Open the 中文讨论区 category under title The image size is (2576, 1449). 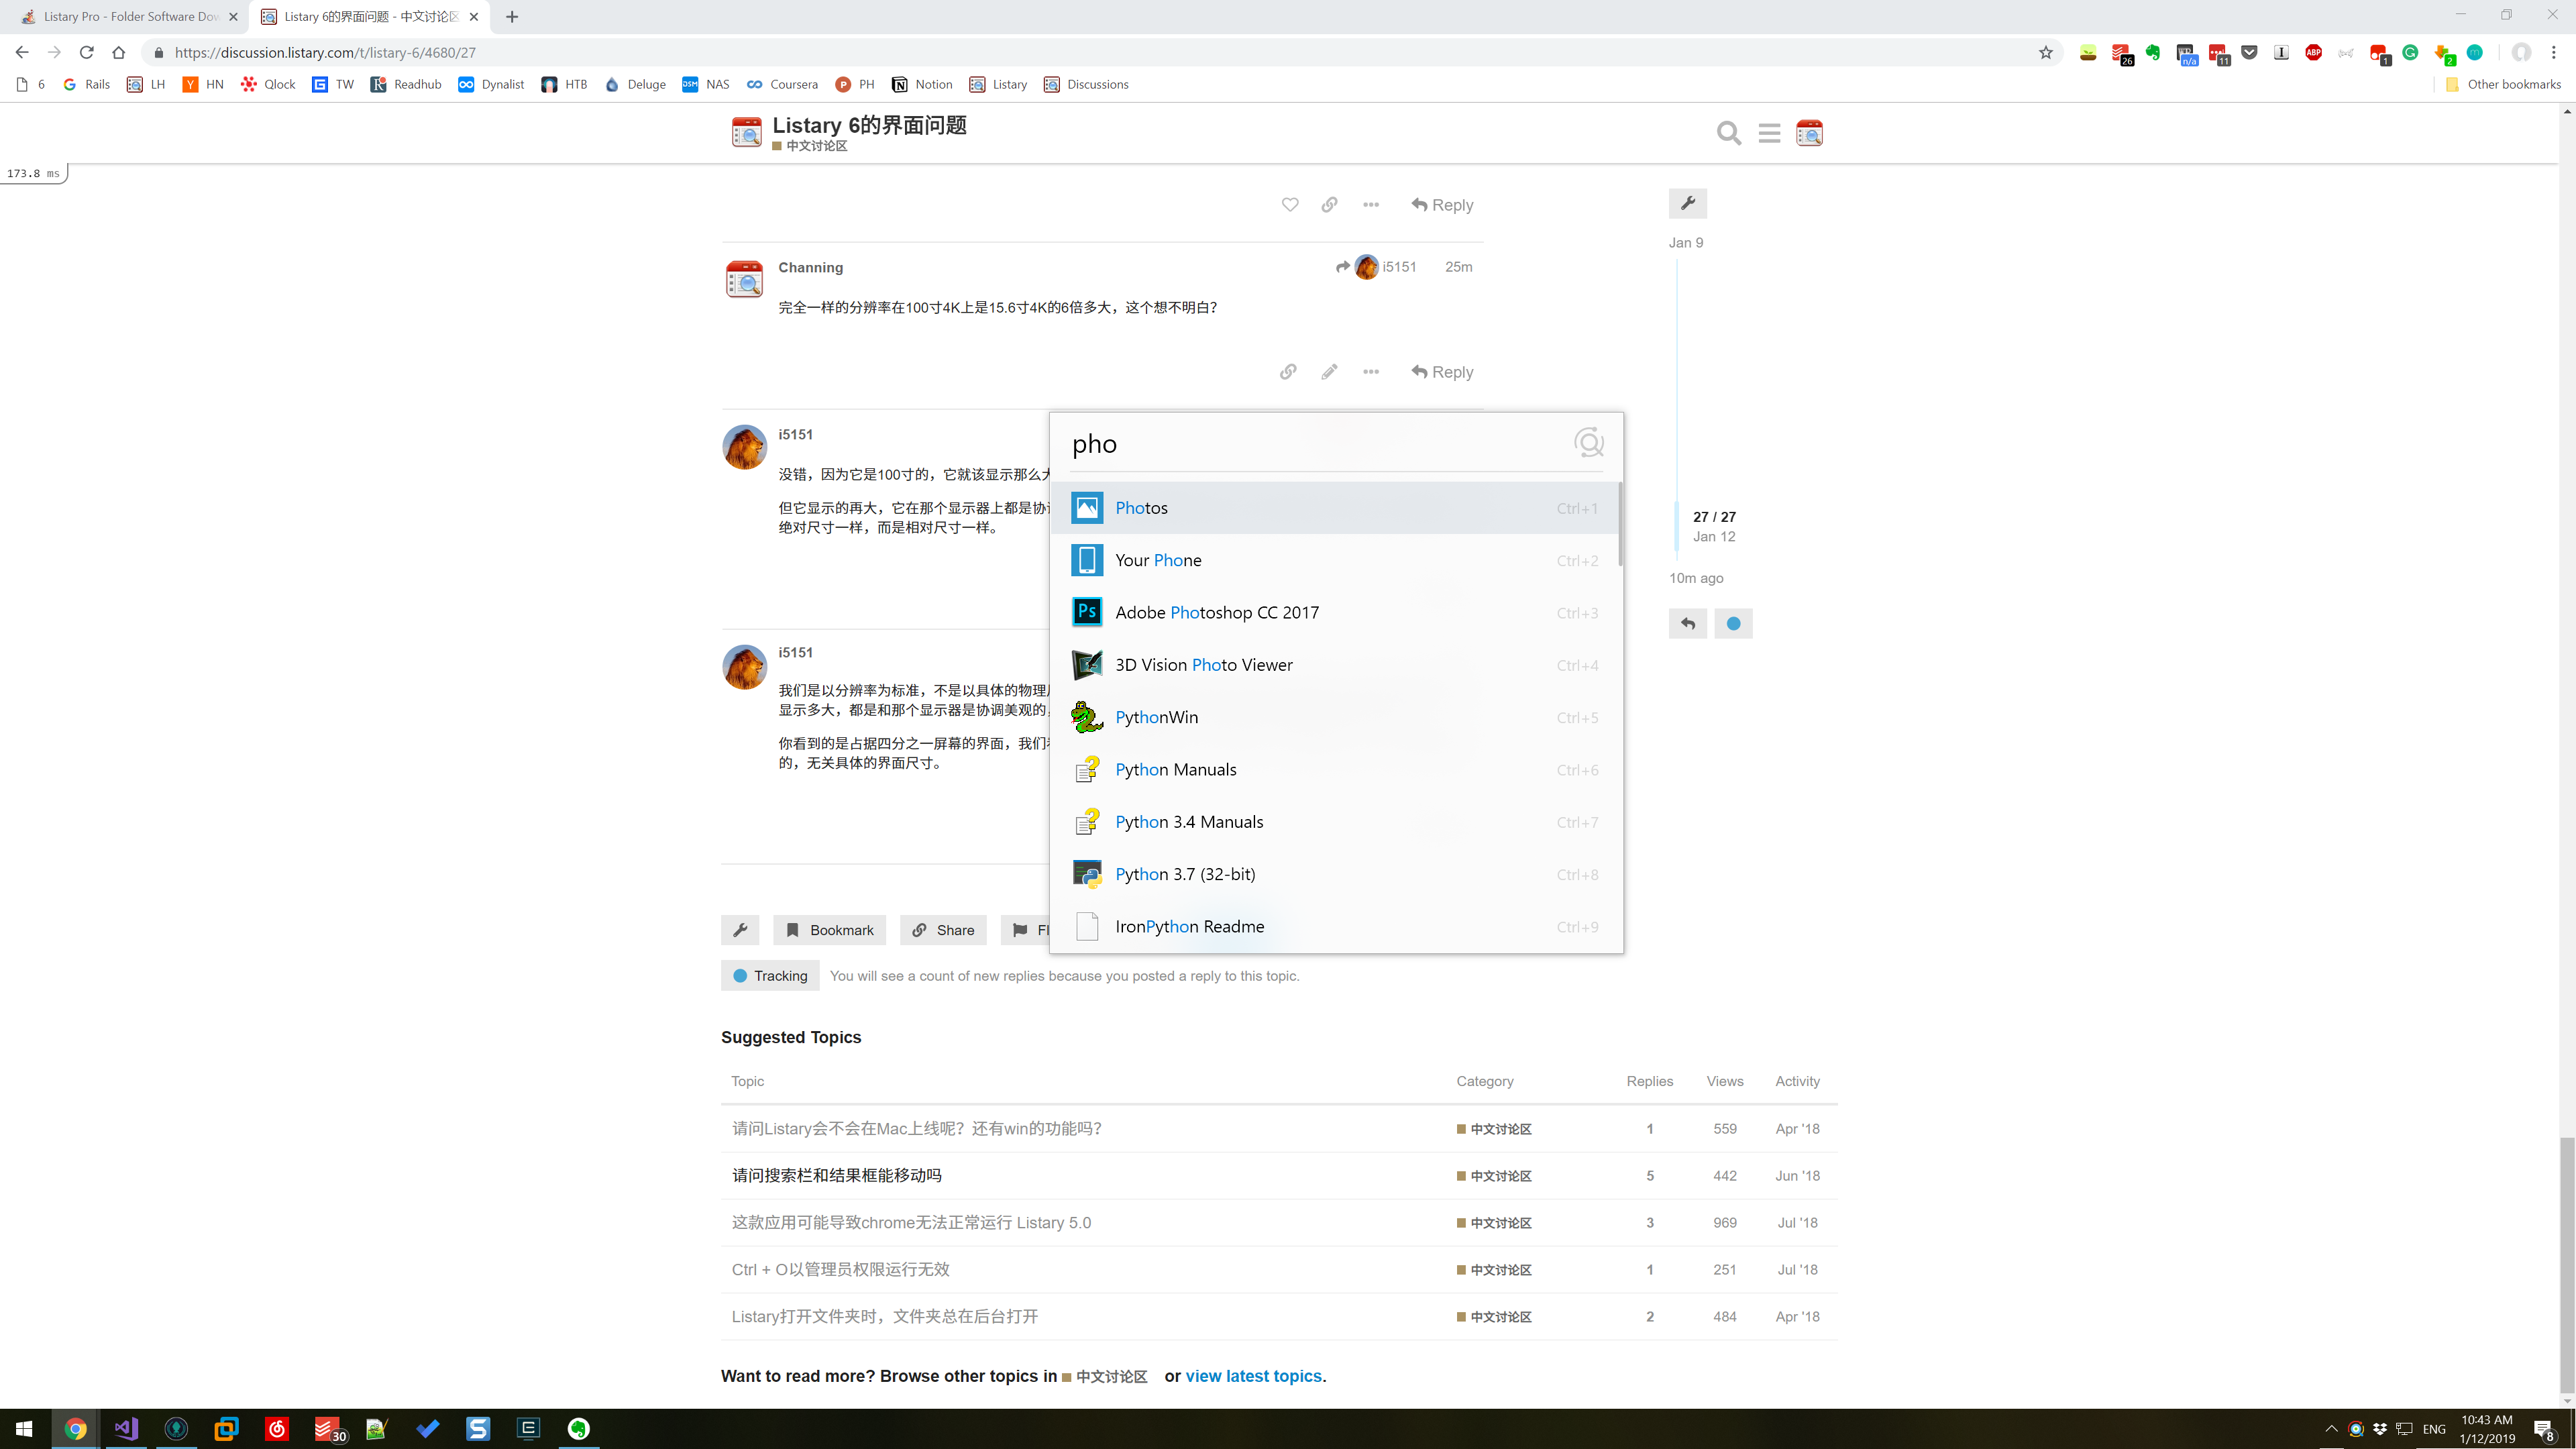(x=810, y=146)
